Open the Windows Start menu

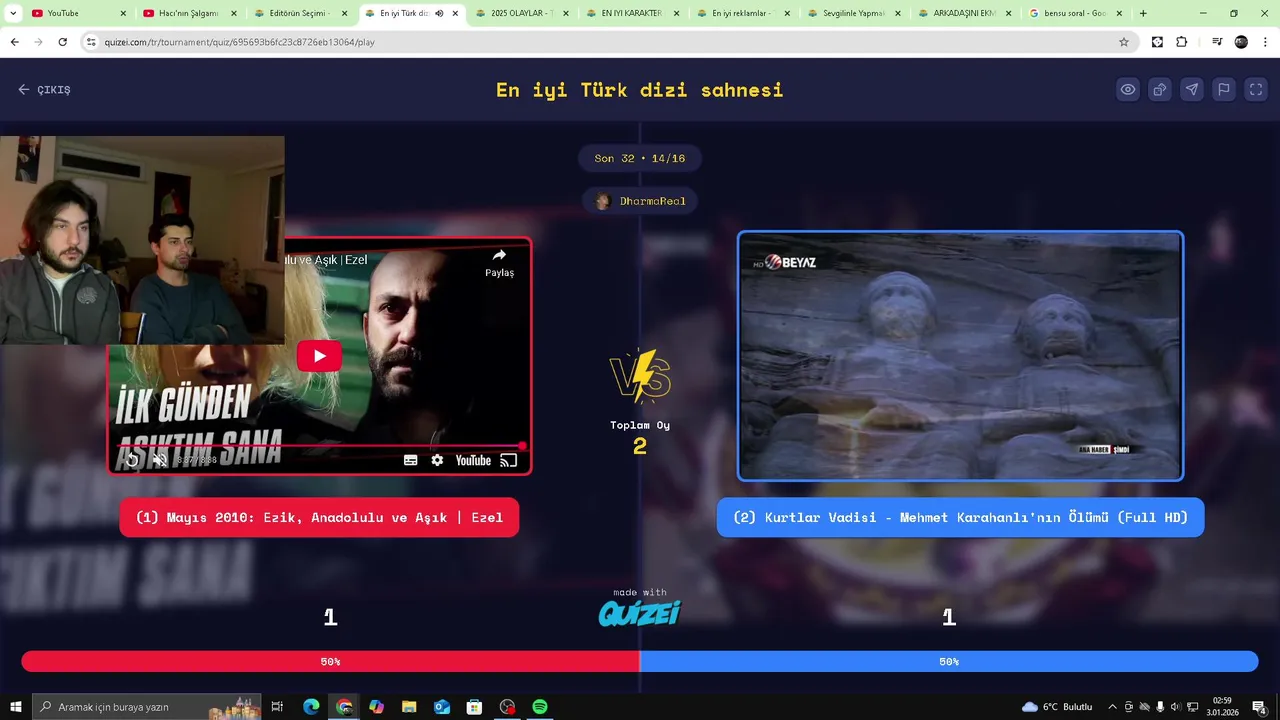pos(16,707)
